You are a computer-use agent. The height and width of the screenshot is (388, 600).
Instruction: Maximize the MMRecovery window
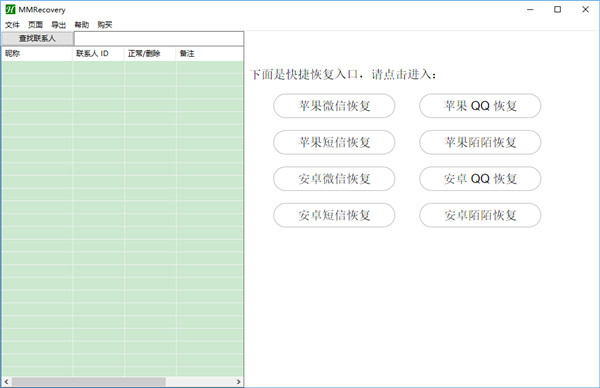[x=558, y=10]
